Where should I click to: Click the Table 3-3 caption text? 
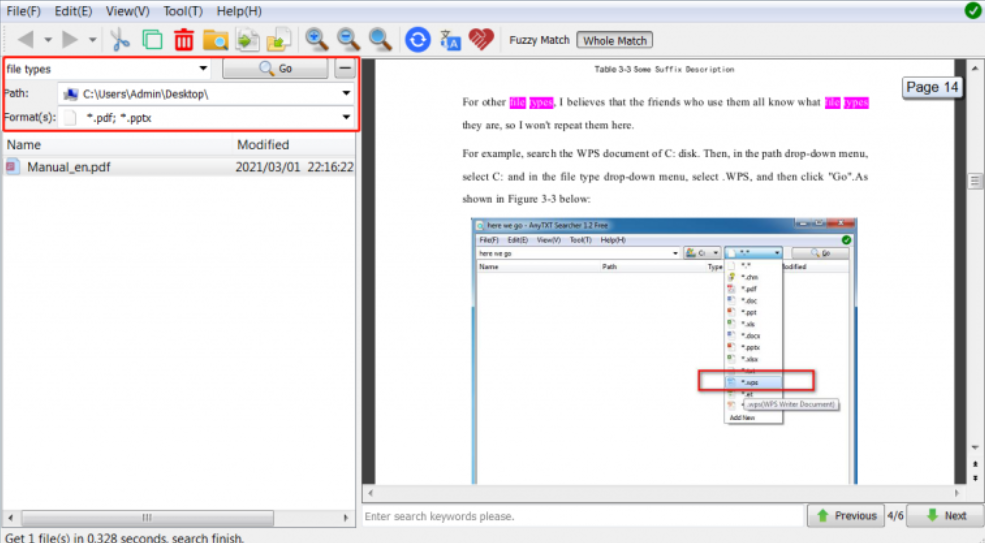pos(664,69)
